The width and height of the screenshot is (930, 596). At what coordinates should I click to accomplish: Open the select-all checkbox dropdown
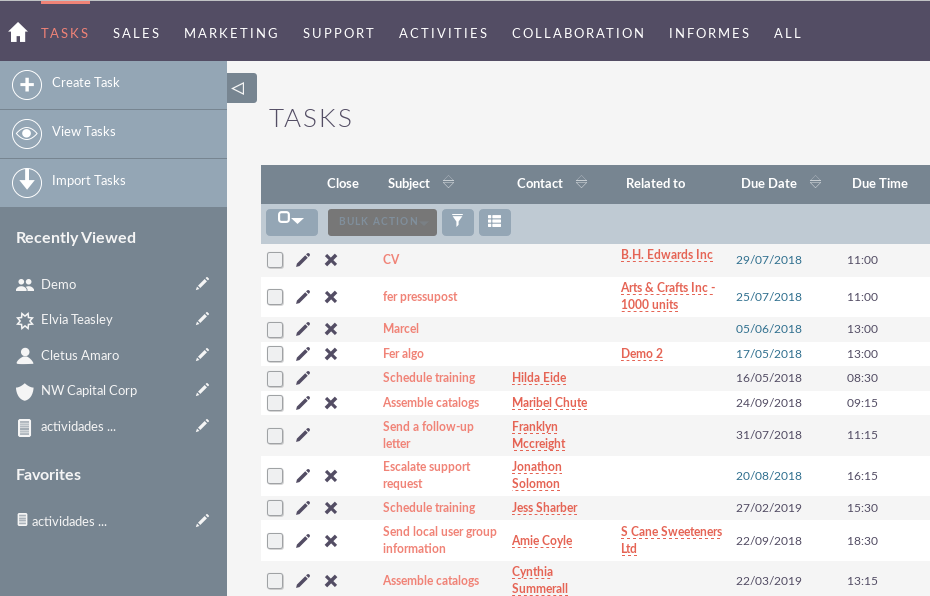[291, 222]
